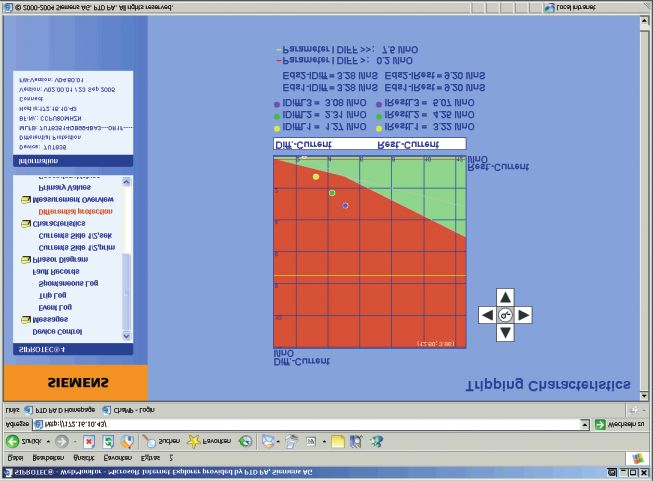Click the SIPROTEC®4 panel header
The height and width of the screenshot is (481, 653).
pos(73,349)
